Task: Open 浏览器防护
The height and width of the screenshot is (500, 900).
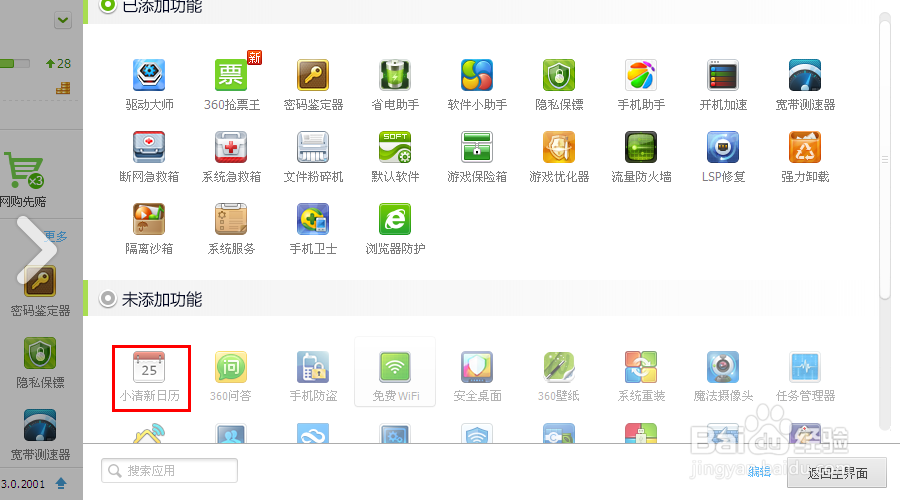Action: (395, 229)
